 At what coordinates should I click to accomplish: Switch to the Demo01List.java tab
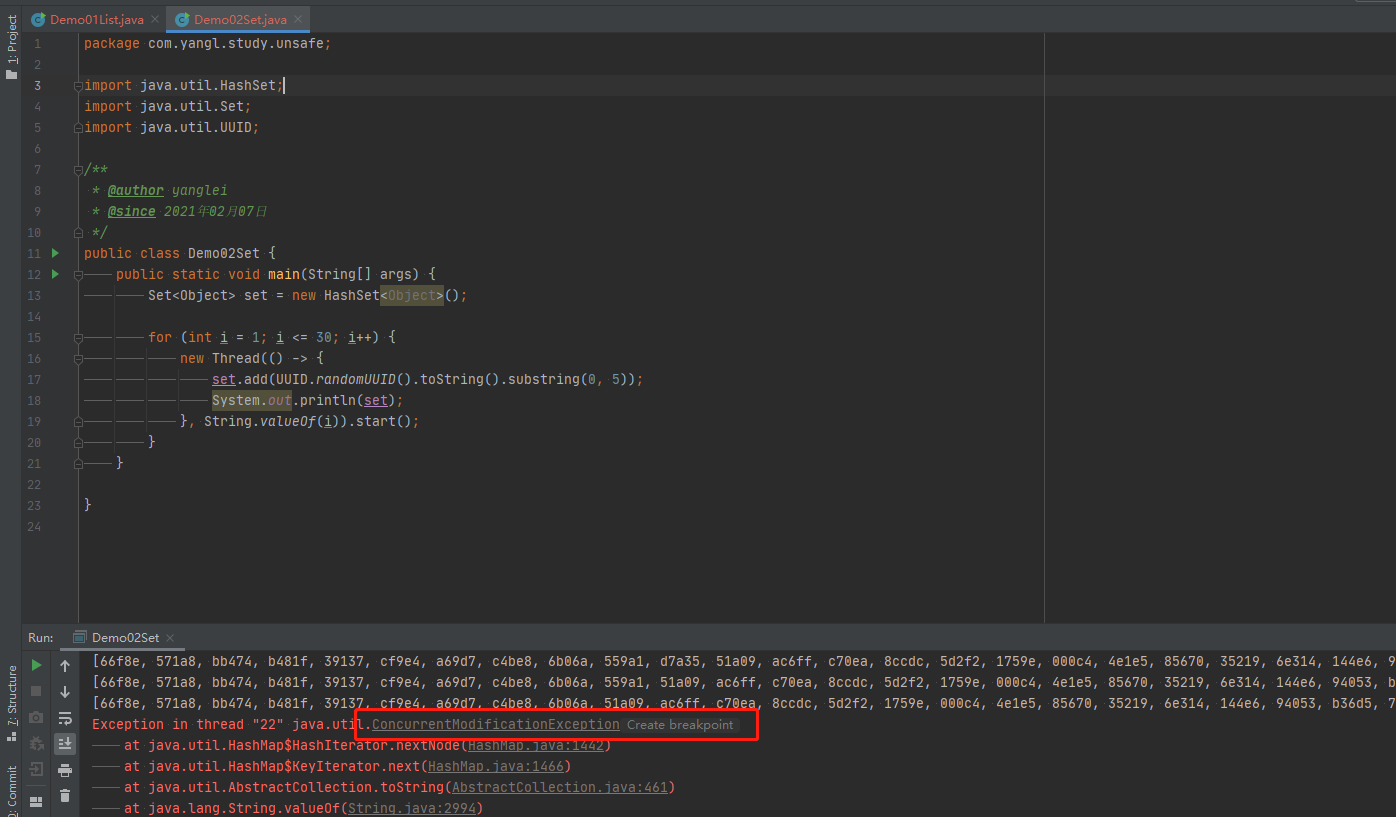[95, 19]
